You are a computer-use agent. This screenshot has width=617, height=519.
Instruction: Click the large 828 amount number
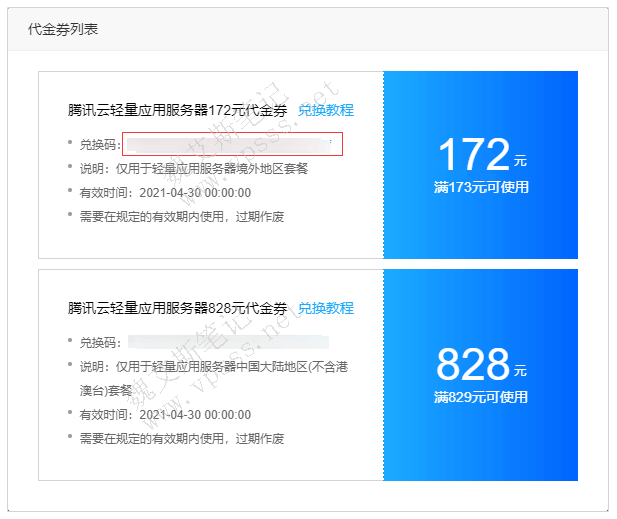474,365
